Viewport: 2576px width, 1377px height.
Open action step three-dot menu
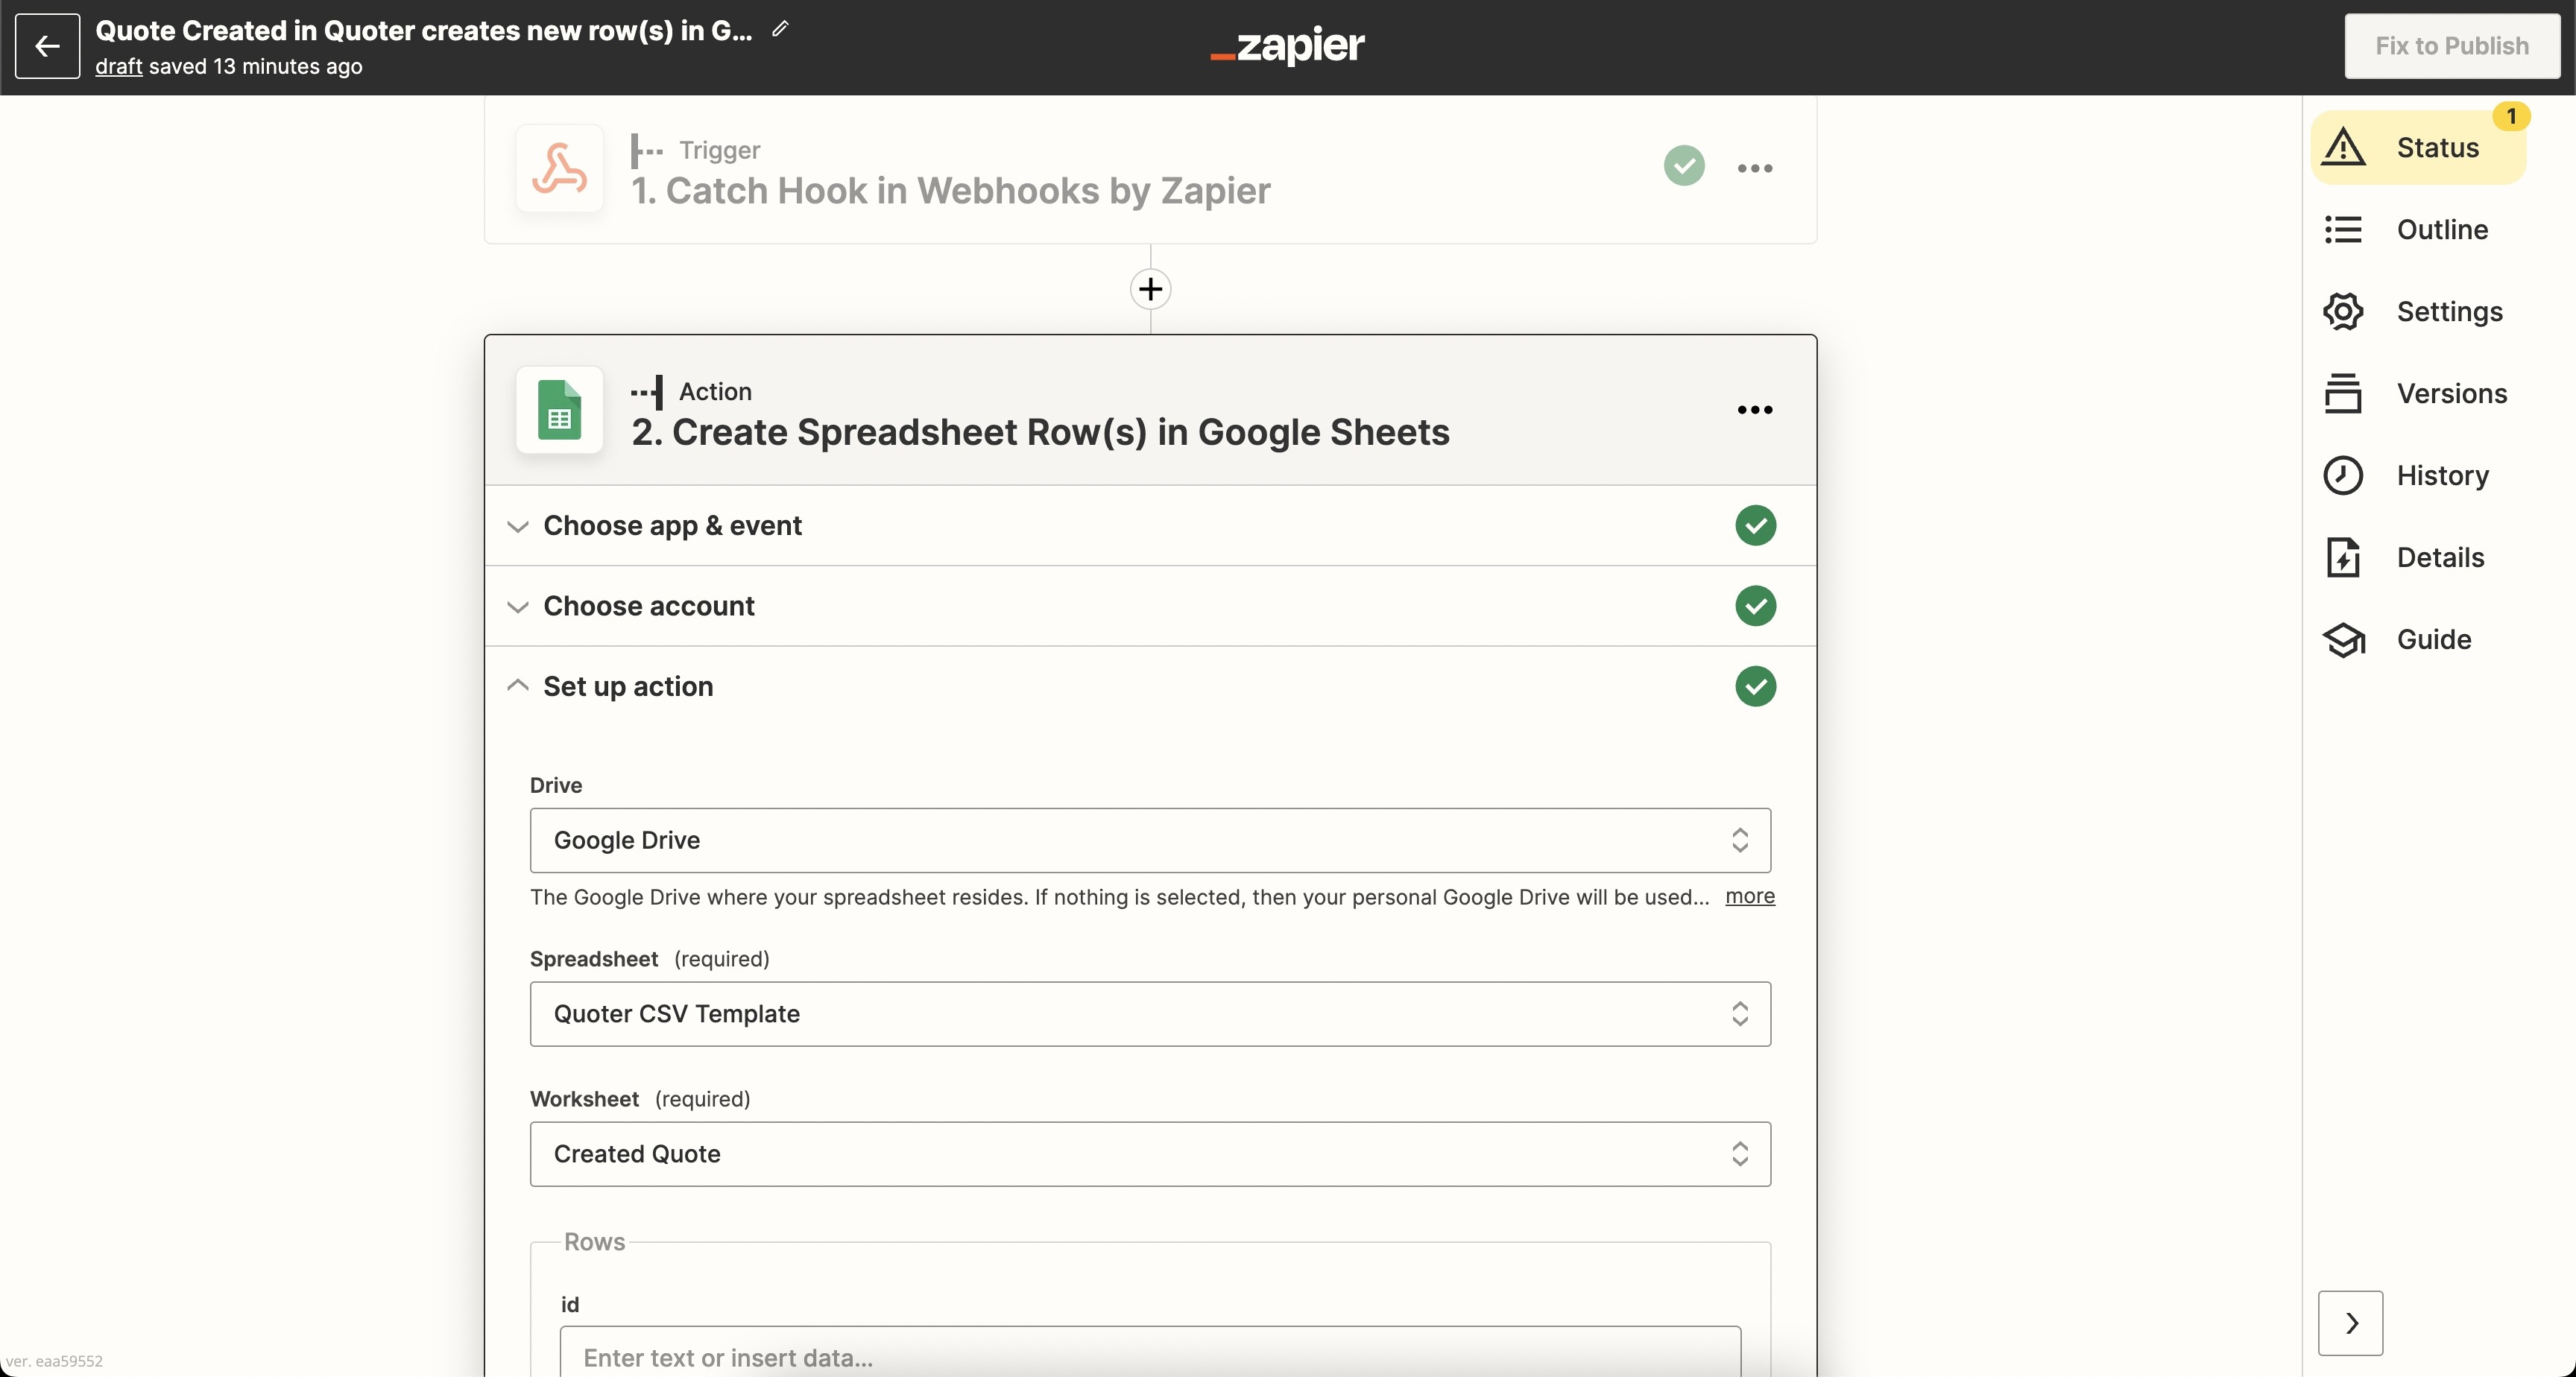point(1754,410)
